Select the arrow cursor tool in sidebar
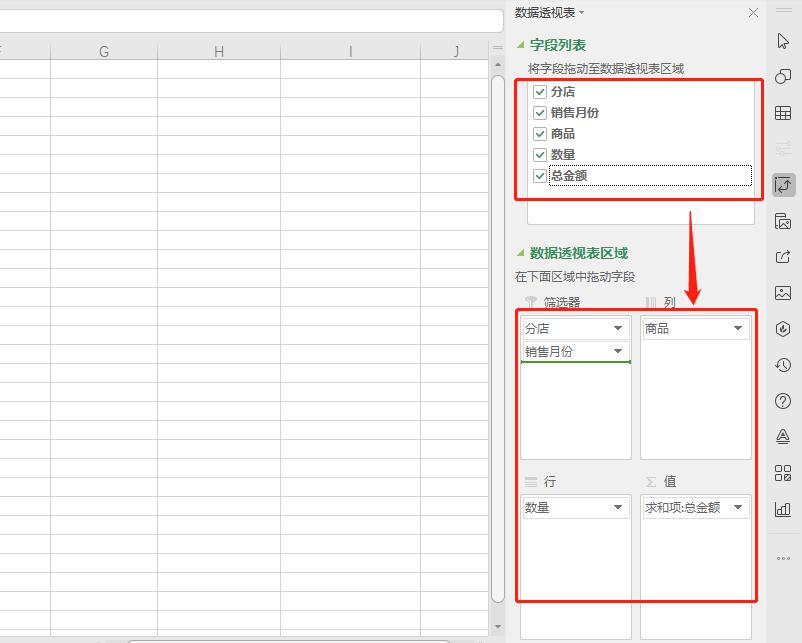Screen dimensions: 802x643 [783, 41]
